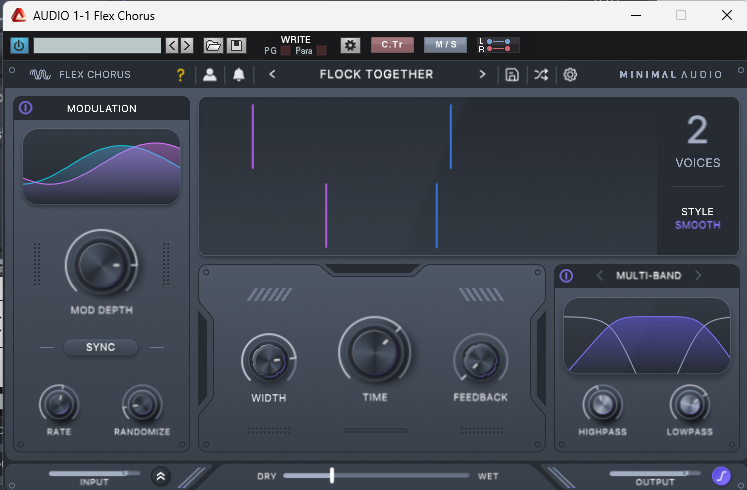The width and height of the screenshot is (747, 490).
Task: Click the Flex Chorus waveform logo
Action: pyautogui.click(x=40, y=75)
